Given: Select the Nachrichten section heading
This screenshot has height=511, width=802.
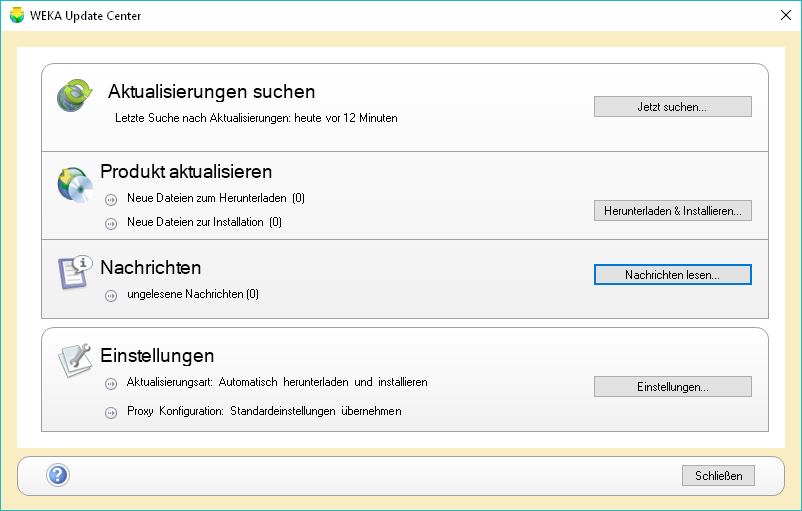Looking at the screenshot, I should click(151, 268).
